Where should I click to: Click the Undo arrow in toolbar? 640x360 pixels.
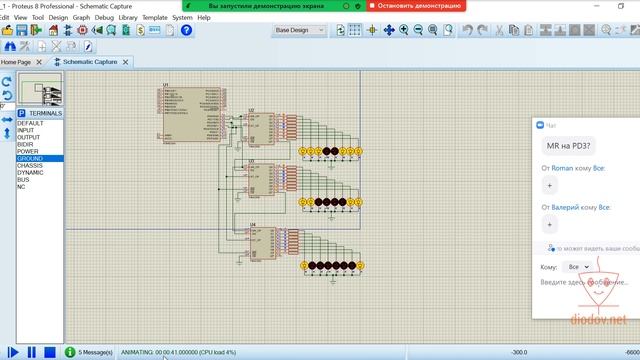[467, 30]
